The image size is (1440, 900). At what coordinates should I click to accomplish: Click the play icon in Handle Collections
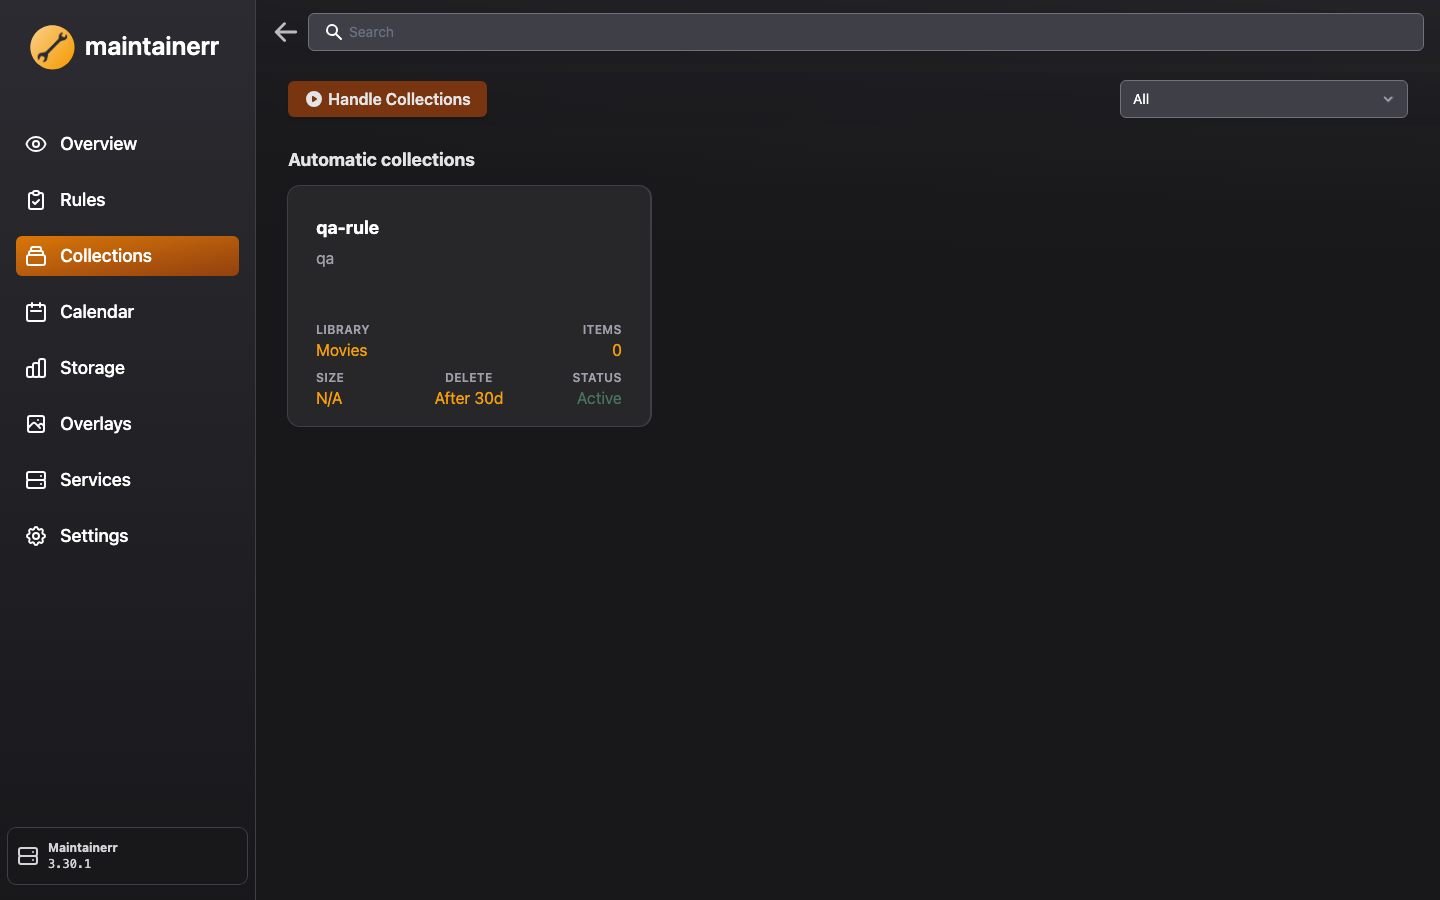(314, 99)
